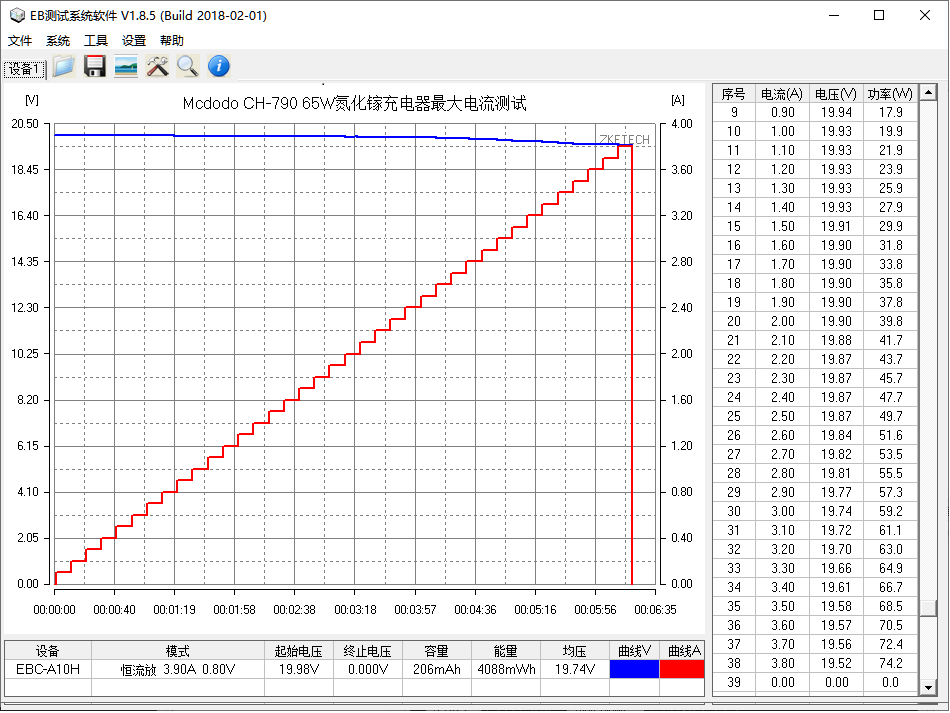Click the blue info icon

(x=219, y=66)
